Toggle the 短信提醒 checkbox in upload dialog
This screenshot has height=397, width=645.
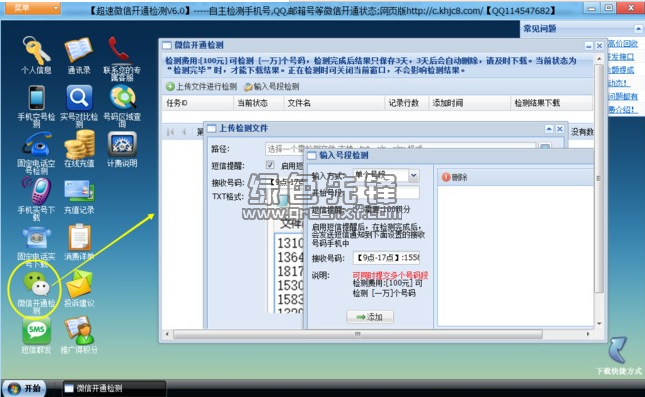270,165
